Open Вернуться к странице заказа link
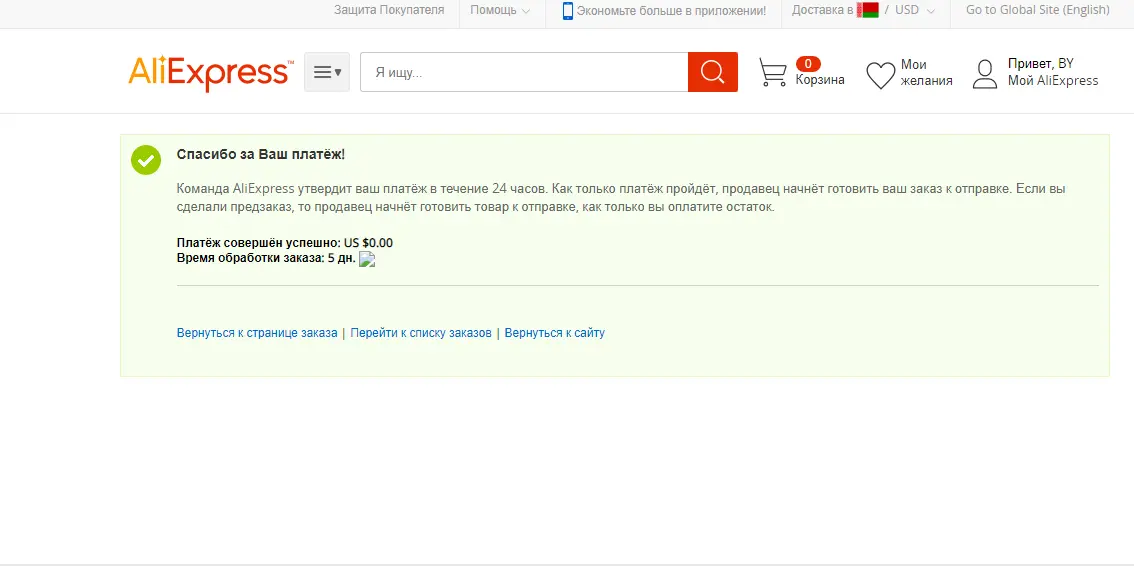This screenshot has height=566, width=1134. (257, 333)
